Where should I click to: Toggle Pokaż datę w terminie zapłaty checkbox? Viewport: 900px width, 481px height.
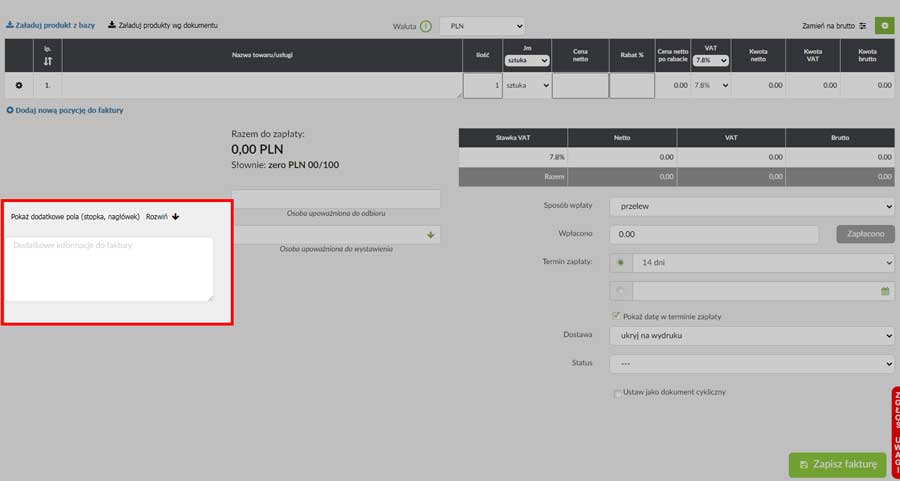[x=616, y=316]
